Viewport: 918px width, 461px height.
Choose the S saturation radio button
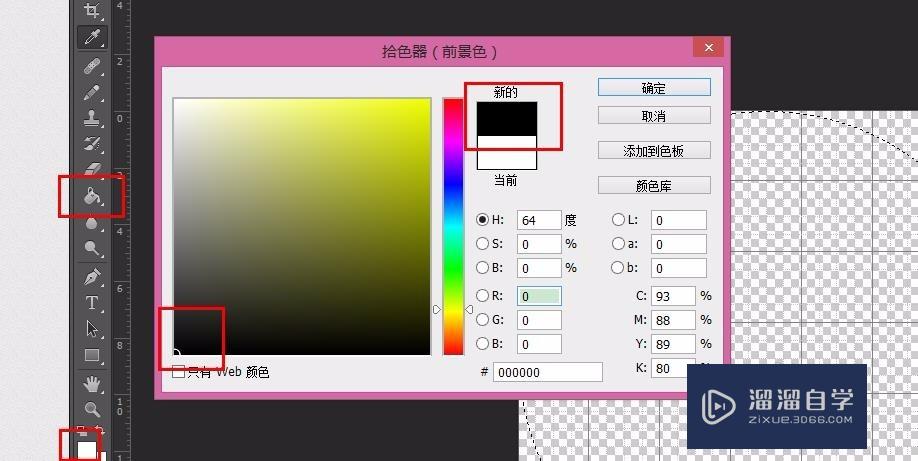coord(482,243)
